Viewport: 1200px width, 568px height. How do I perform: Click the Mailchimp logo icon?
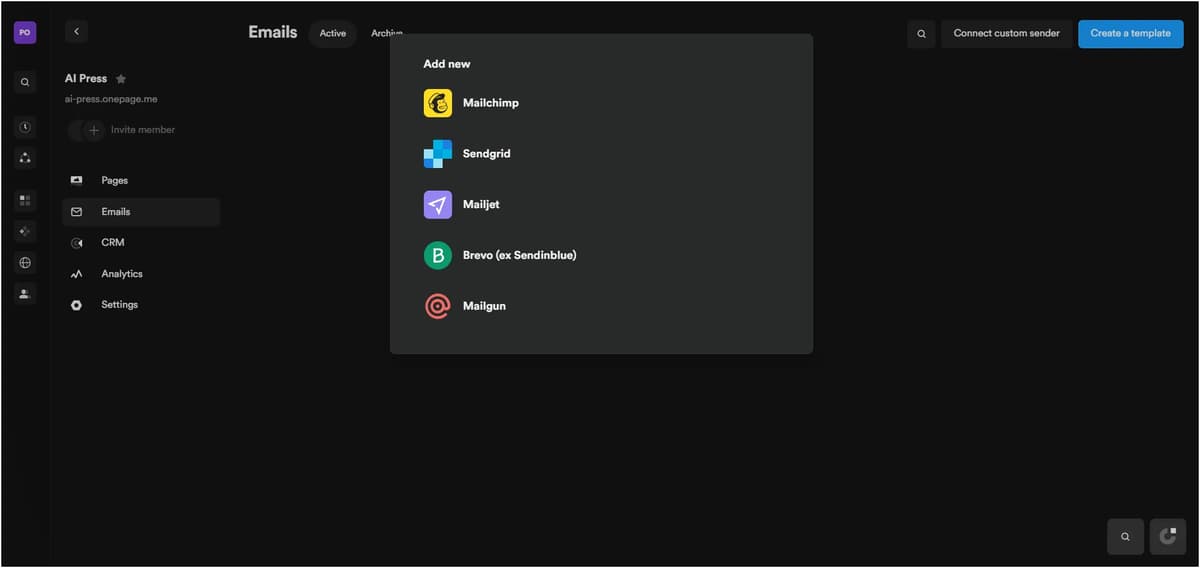tap(438, 103)
